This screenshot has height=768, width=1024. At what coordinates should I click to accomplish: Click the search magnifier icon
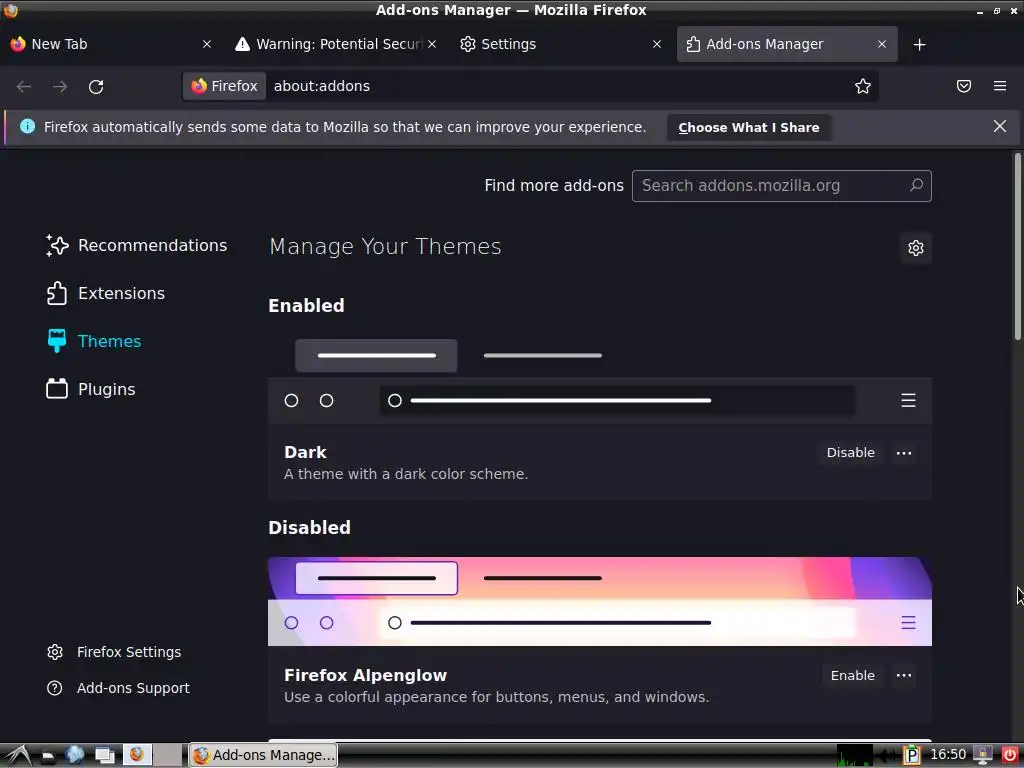pos(916,185)
